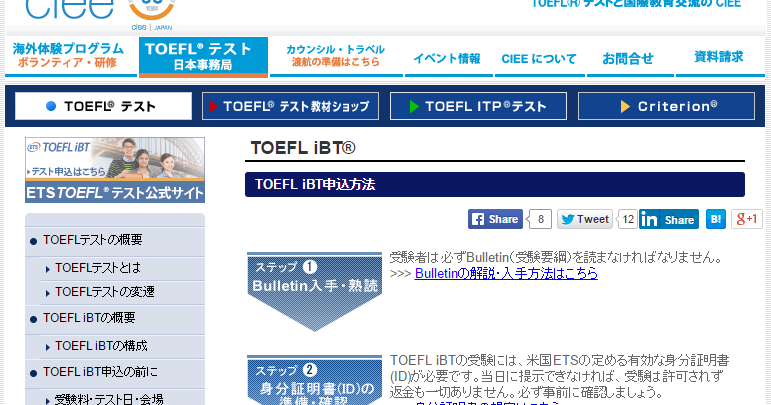The width and height of the screenshot is (771, 405).
Task: Open TOEFL ITP テスト button
Action: pyautogui.click(x=478, y=106)
